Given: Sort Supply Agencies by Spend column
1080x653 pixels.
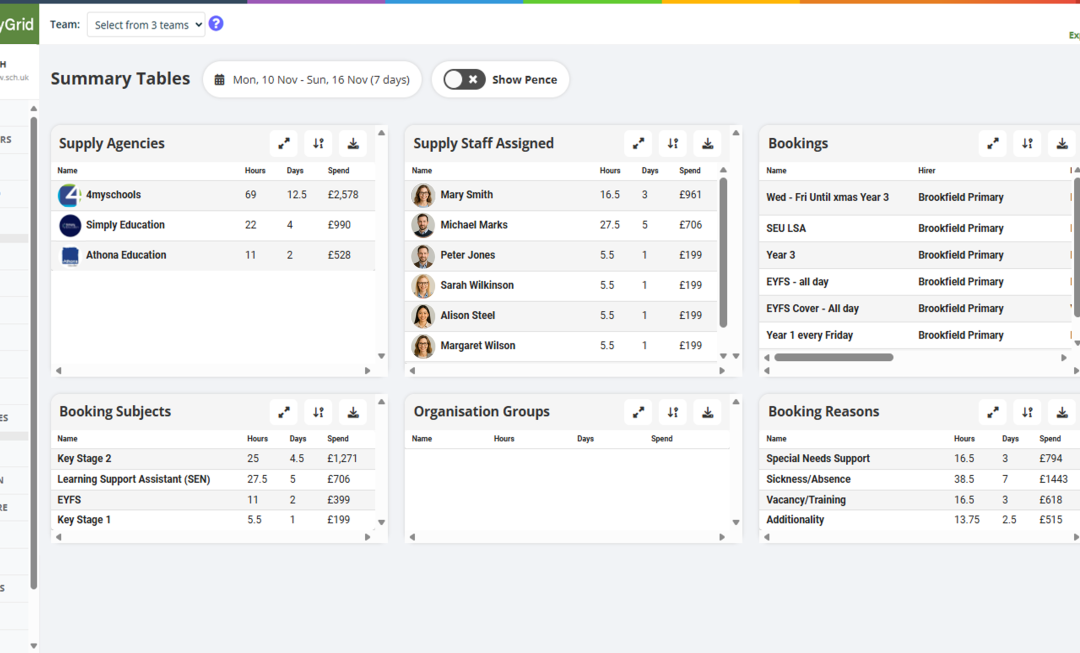Looking at the screenshot, I should pyautogui.click(x=338, y=171).
